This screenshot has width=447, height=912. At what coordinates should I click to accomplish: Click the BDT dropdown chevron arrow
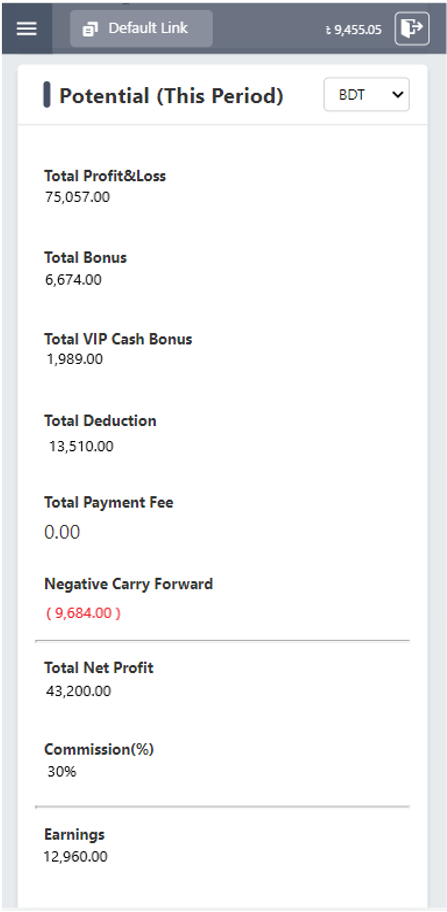click(398, 94)
